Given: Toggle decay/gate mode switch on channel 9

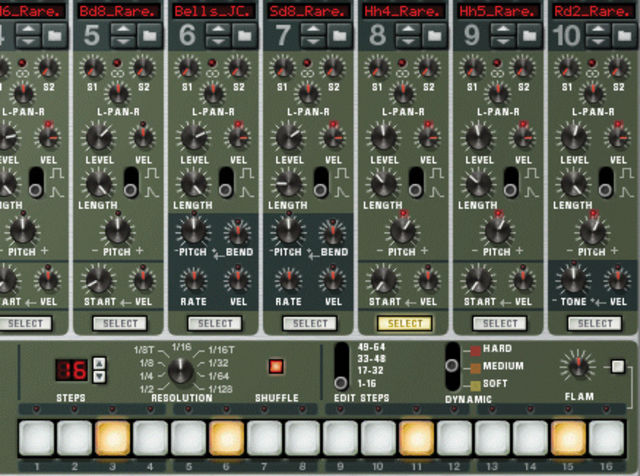Looking at the screenshot, I should (x=511, y=182).
